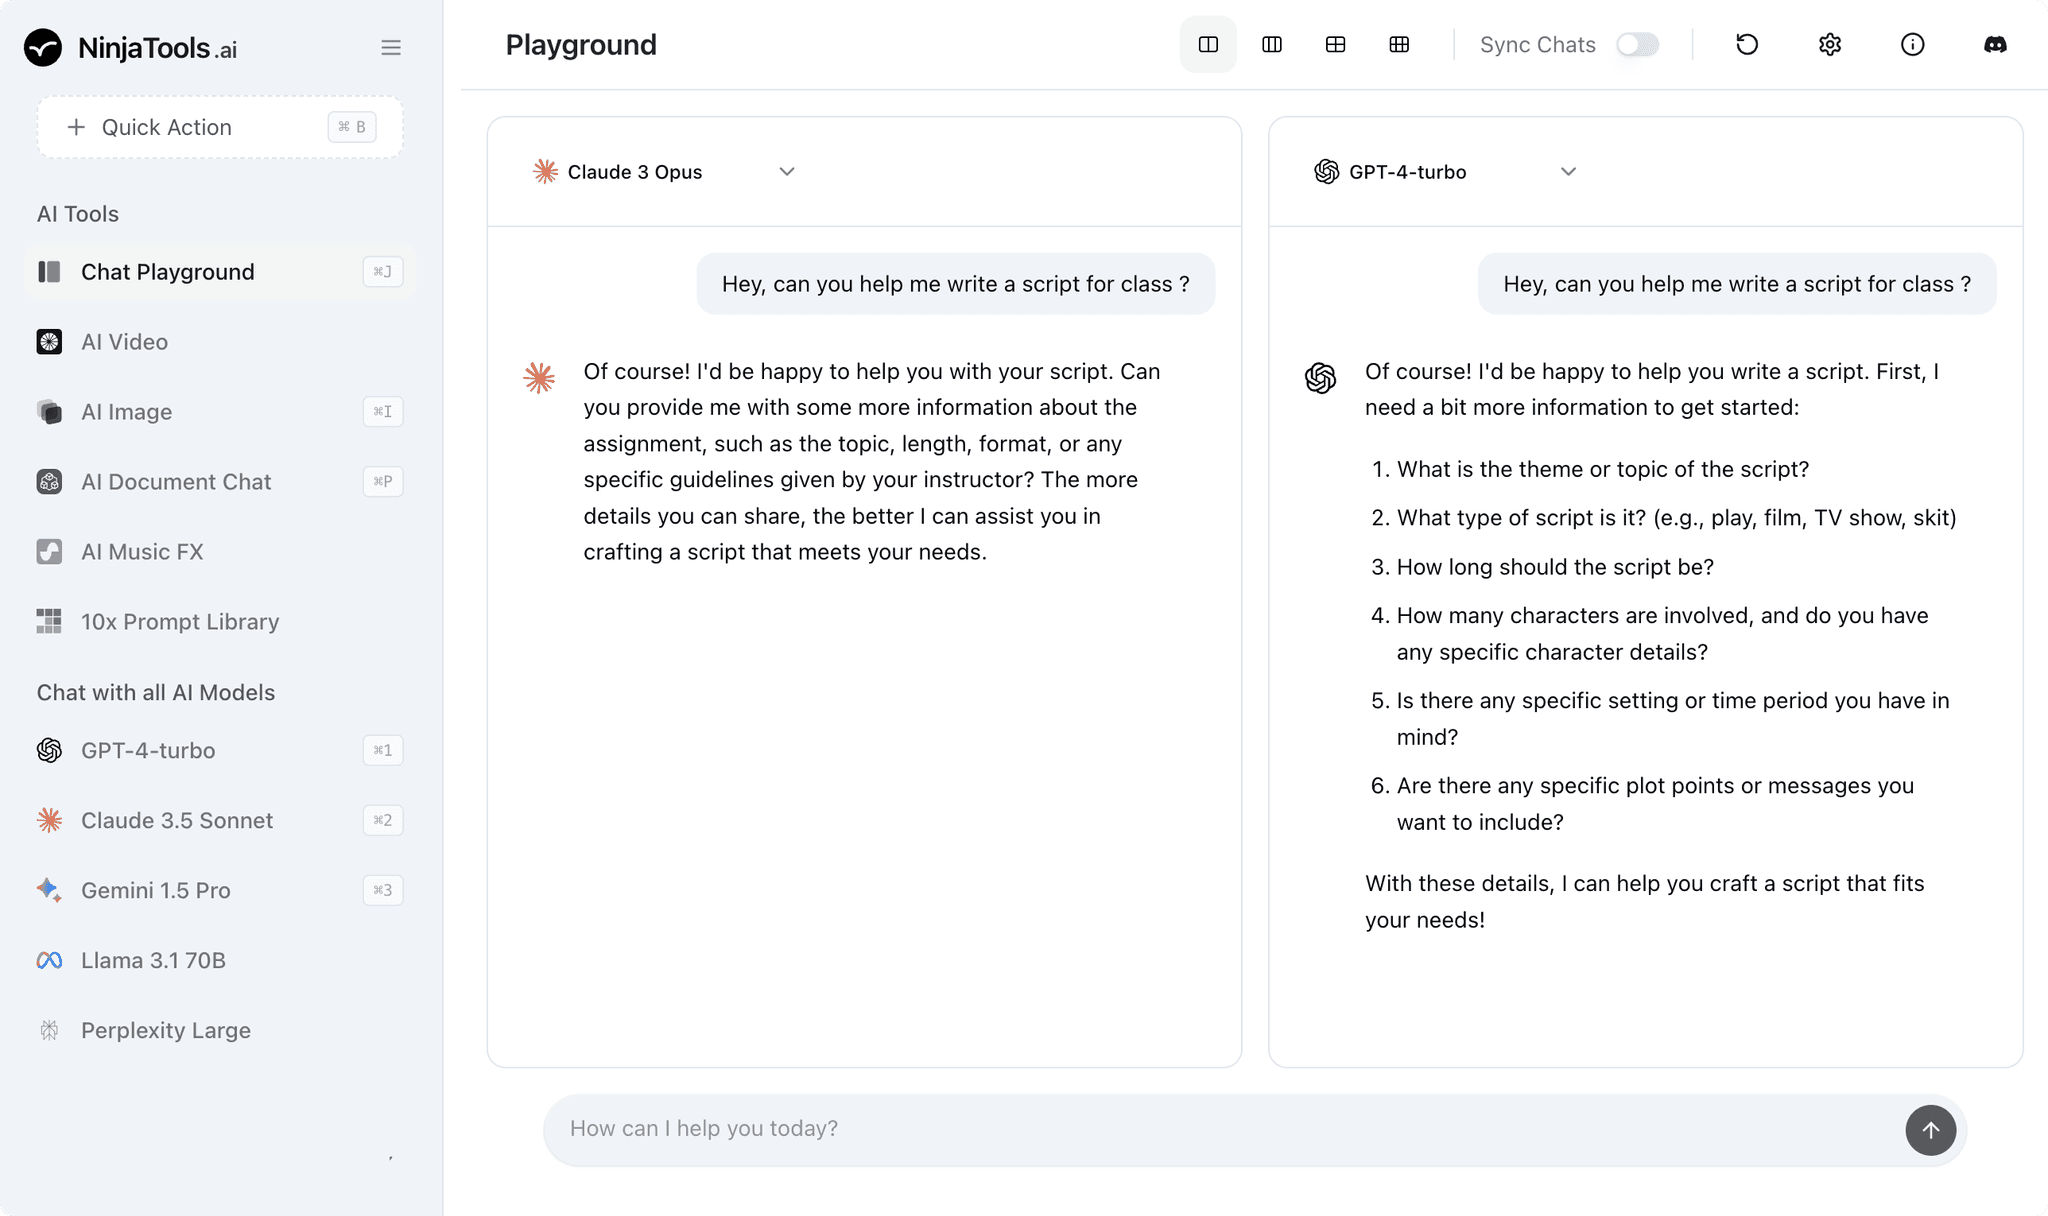
Task: Select the AI Image tool
Action: coord(125,411)
